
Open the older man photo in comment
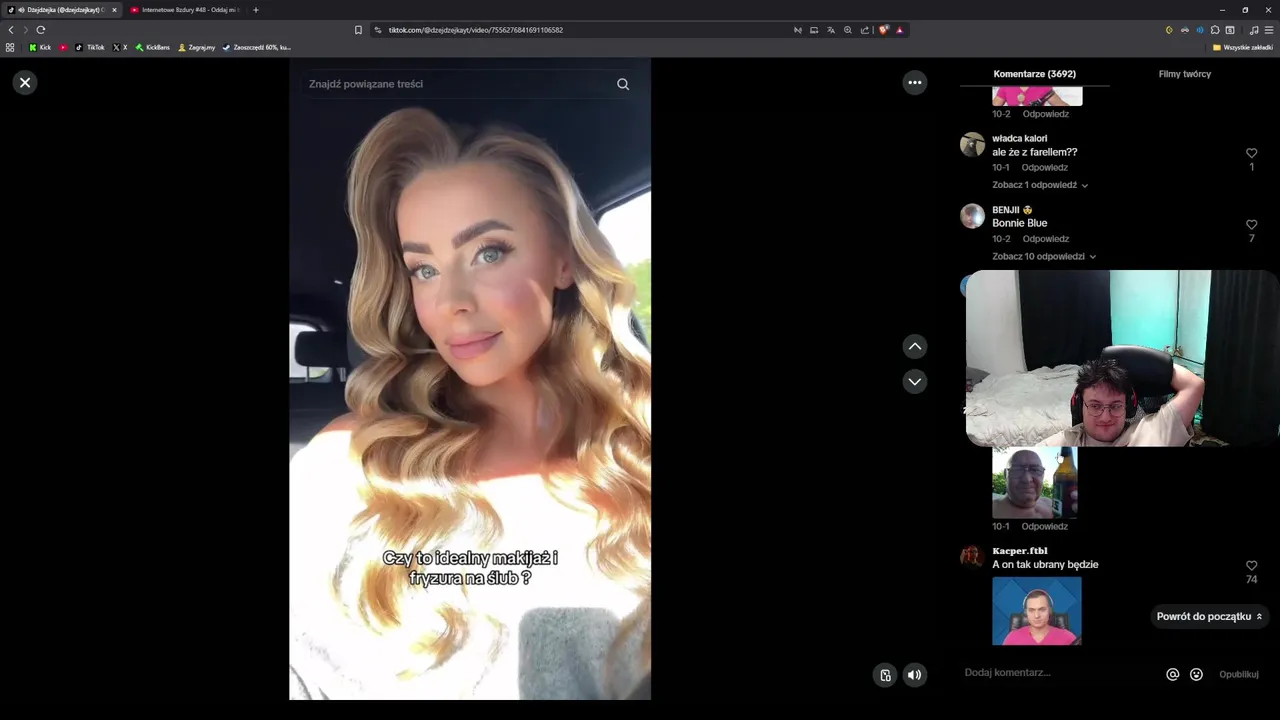tap(1035, 482)
